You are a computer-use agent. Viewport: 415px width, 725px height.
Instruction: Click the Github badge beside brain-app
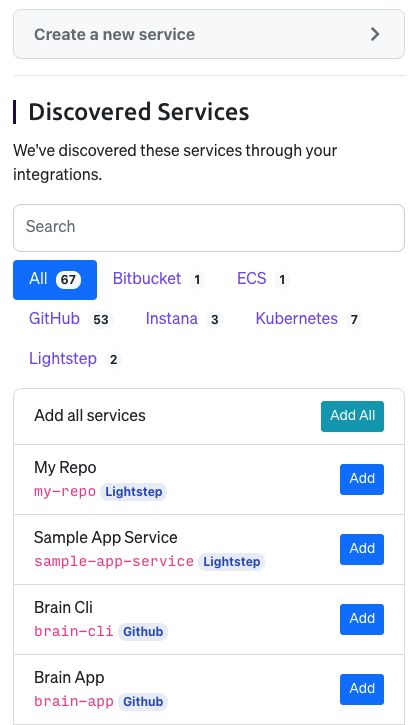tap(143, 701)
